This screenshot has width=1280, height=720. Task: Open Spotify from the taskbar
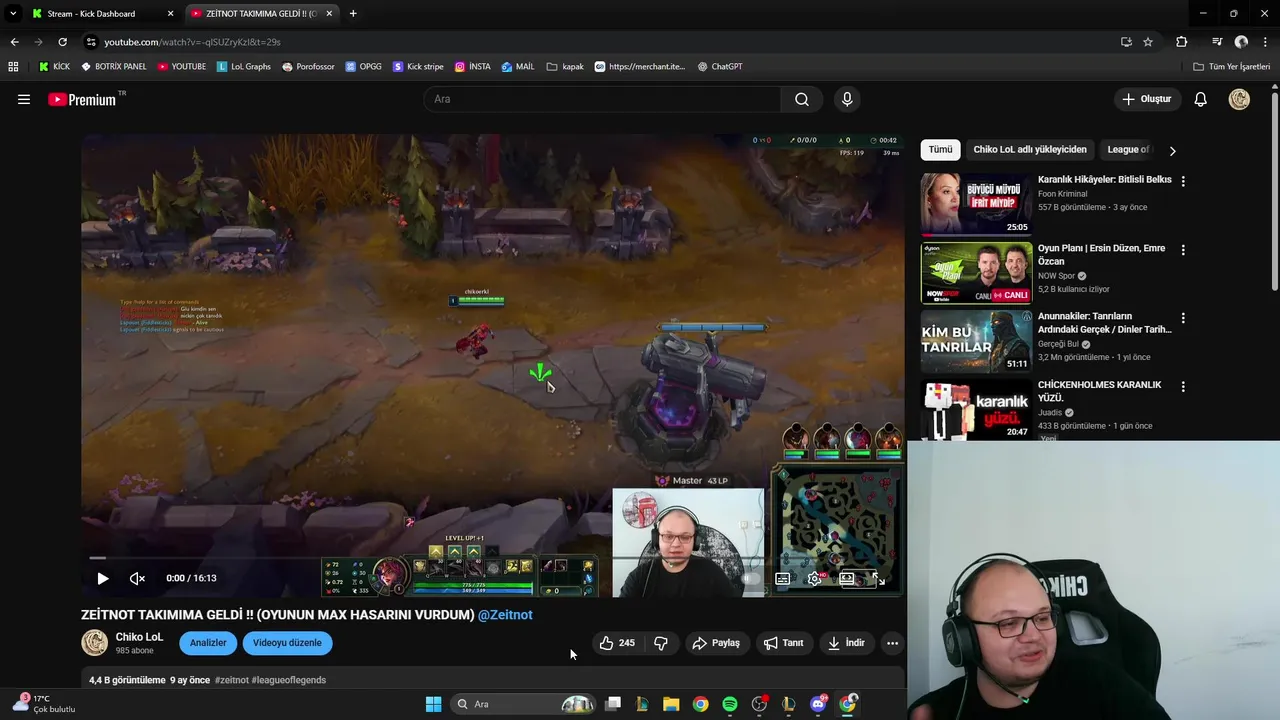tap(730, 704)
